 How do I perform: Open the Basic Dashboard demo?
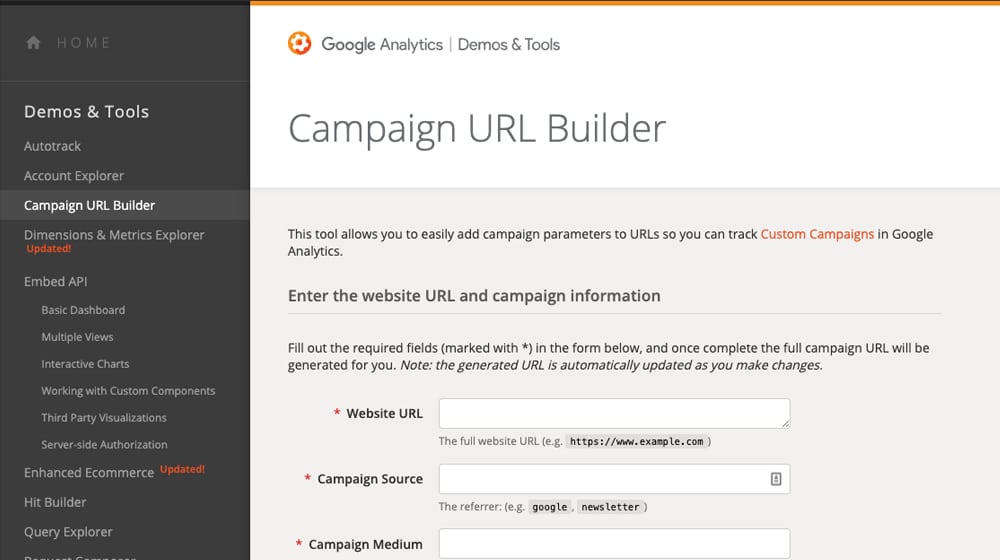[83, 310]
